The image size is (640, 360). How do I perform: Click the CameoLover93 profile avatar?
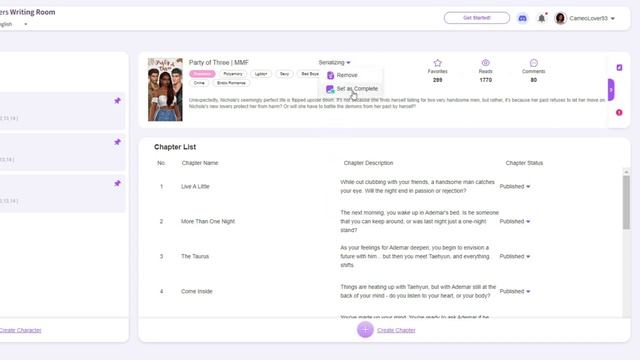point(560,18)
